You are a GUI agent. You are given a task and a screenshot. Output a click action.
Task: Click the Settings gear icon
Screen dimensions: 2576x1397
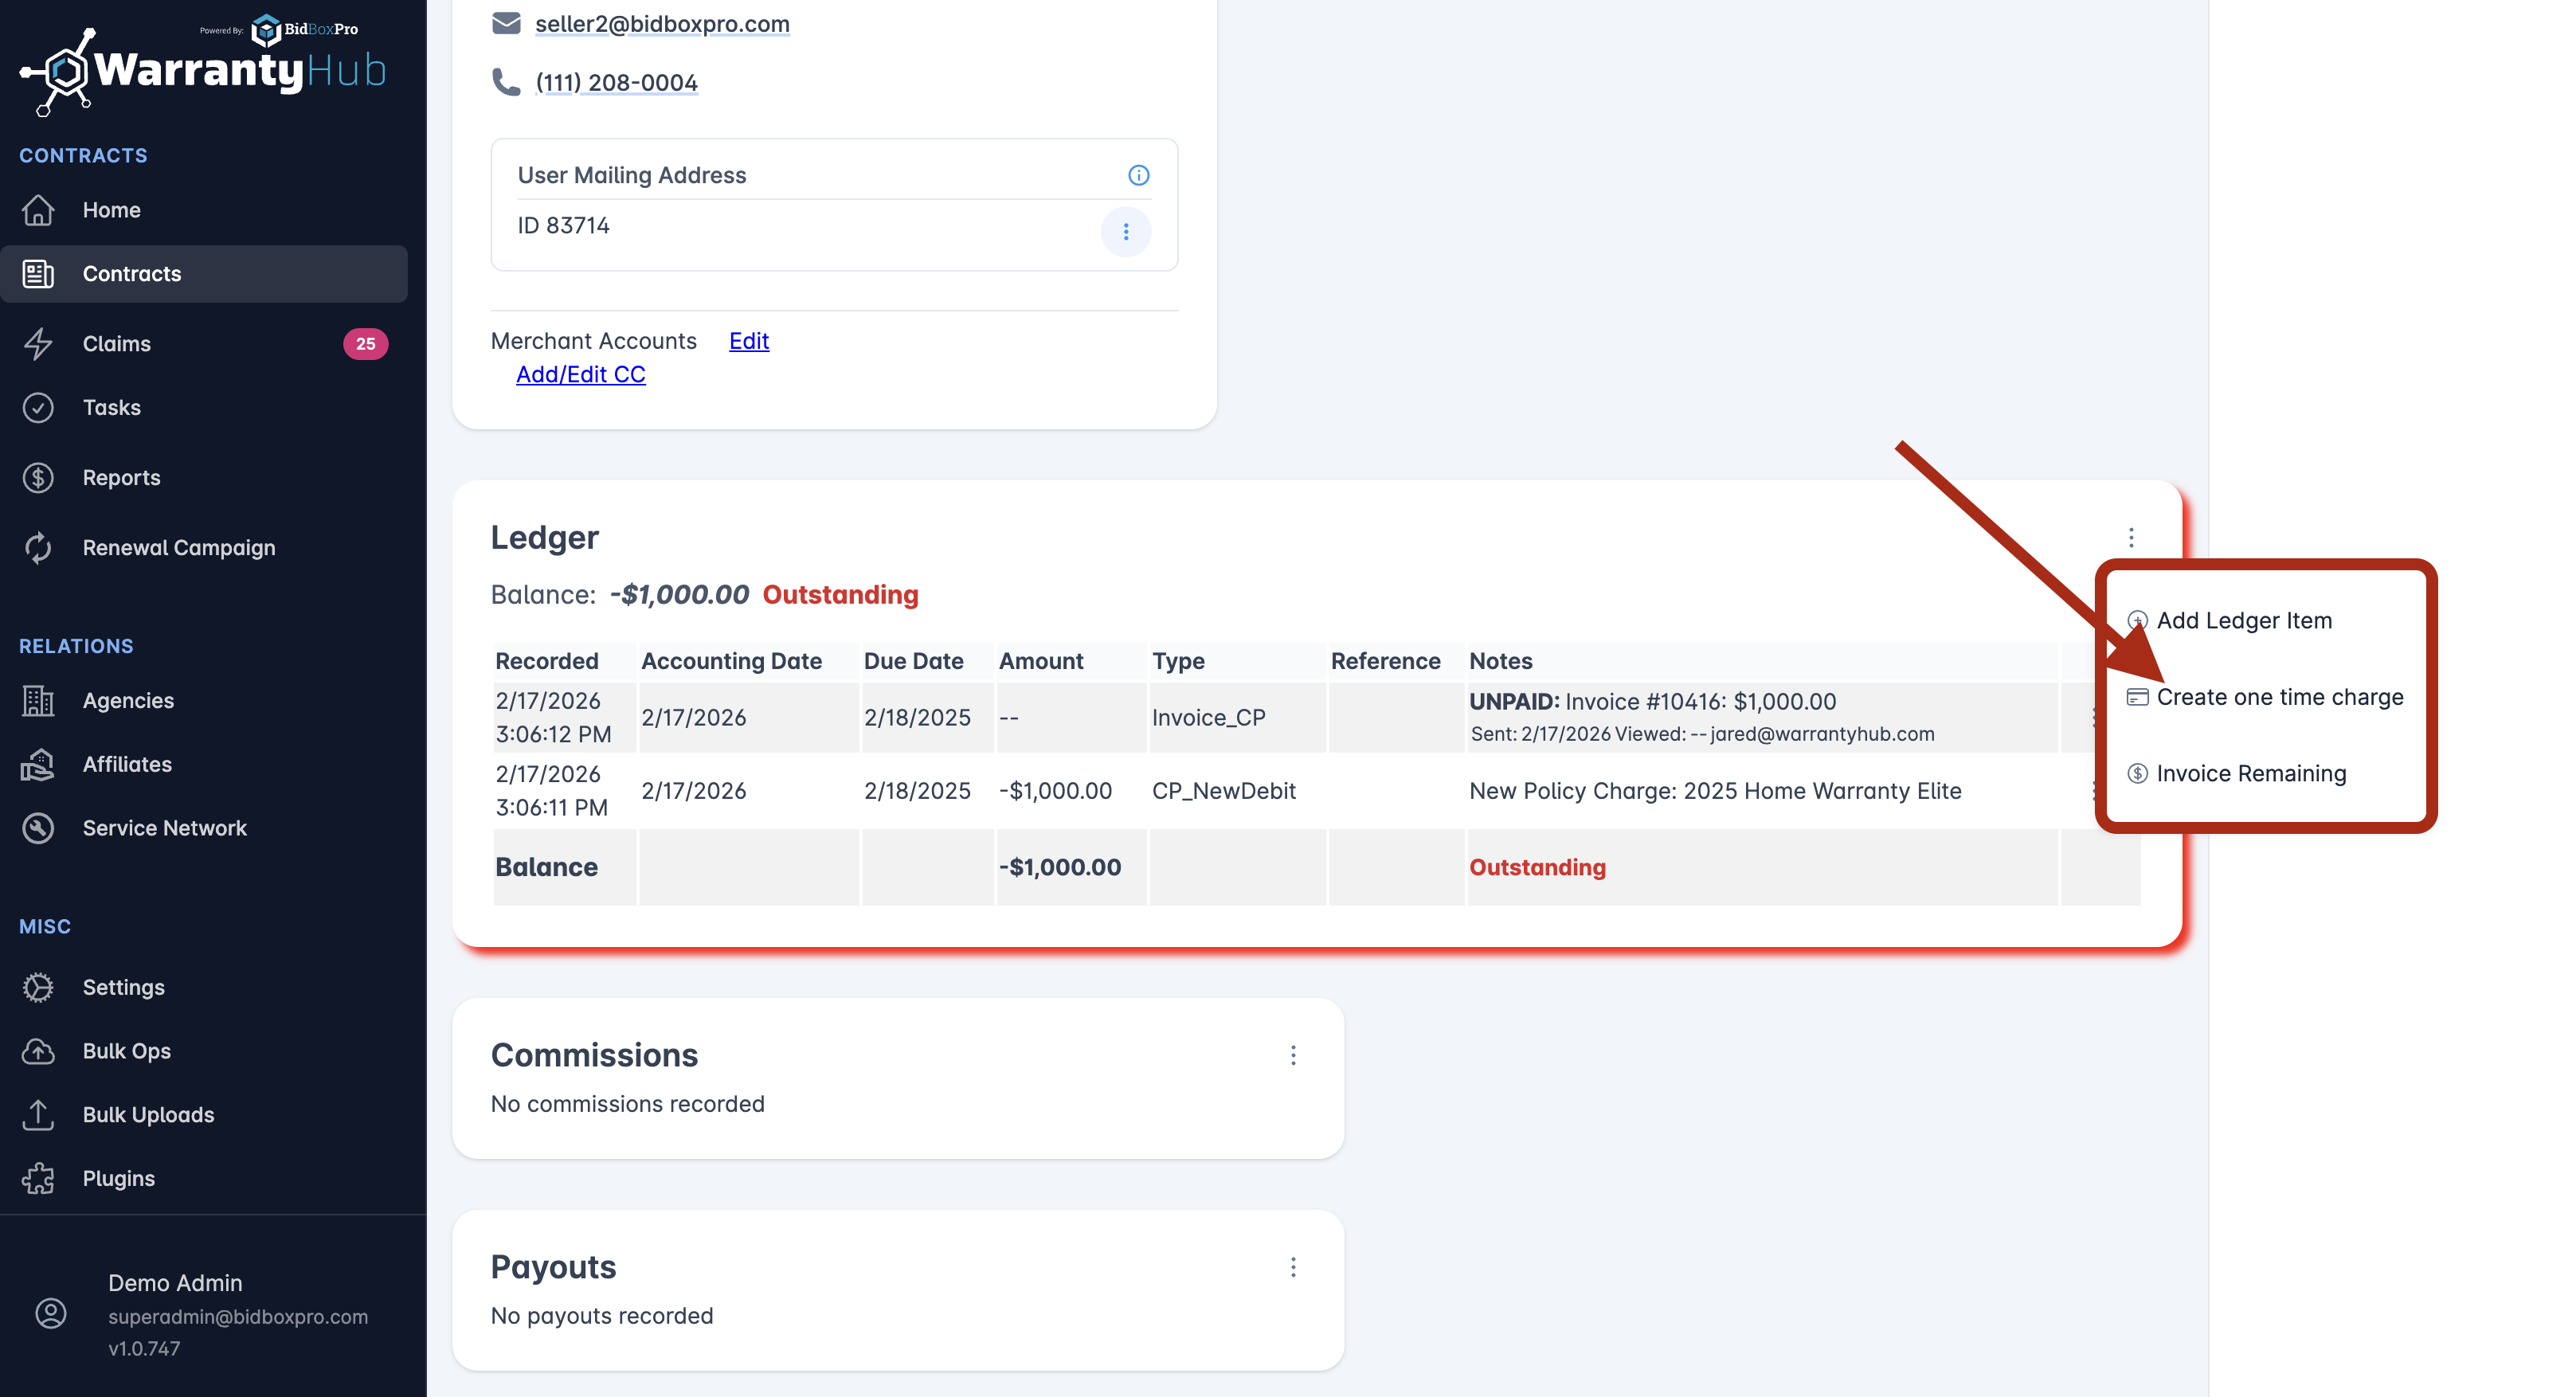(38, 987)
